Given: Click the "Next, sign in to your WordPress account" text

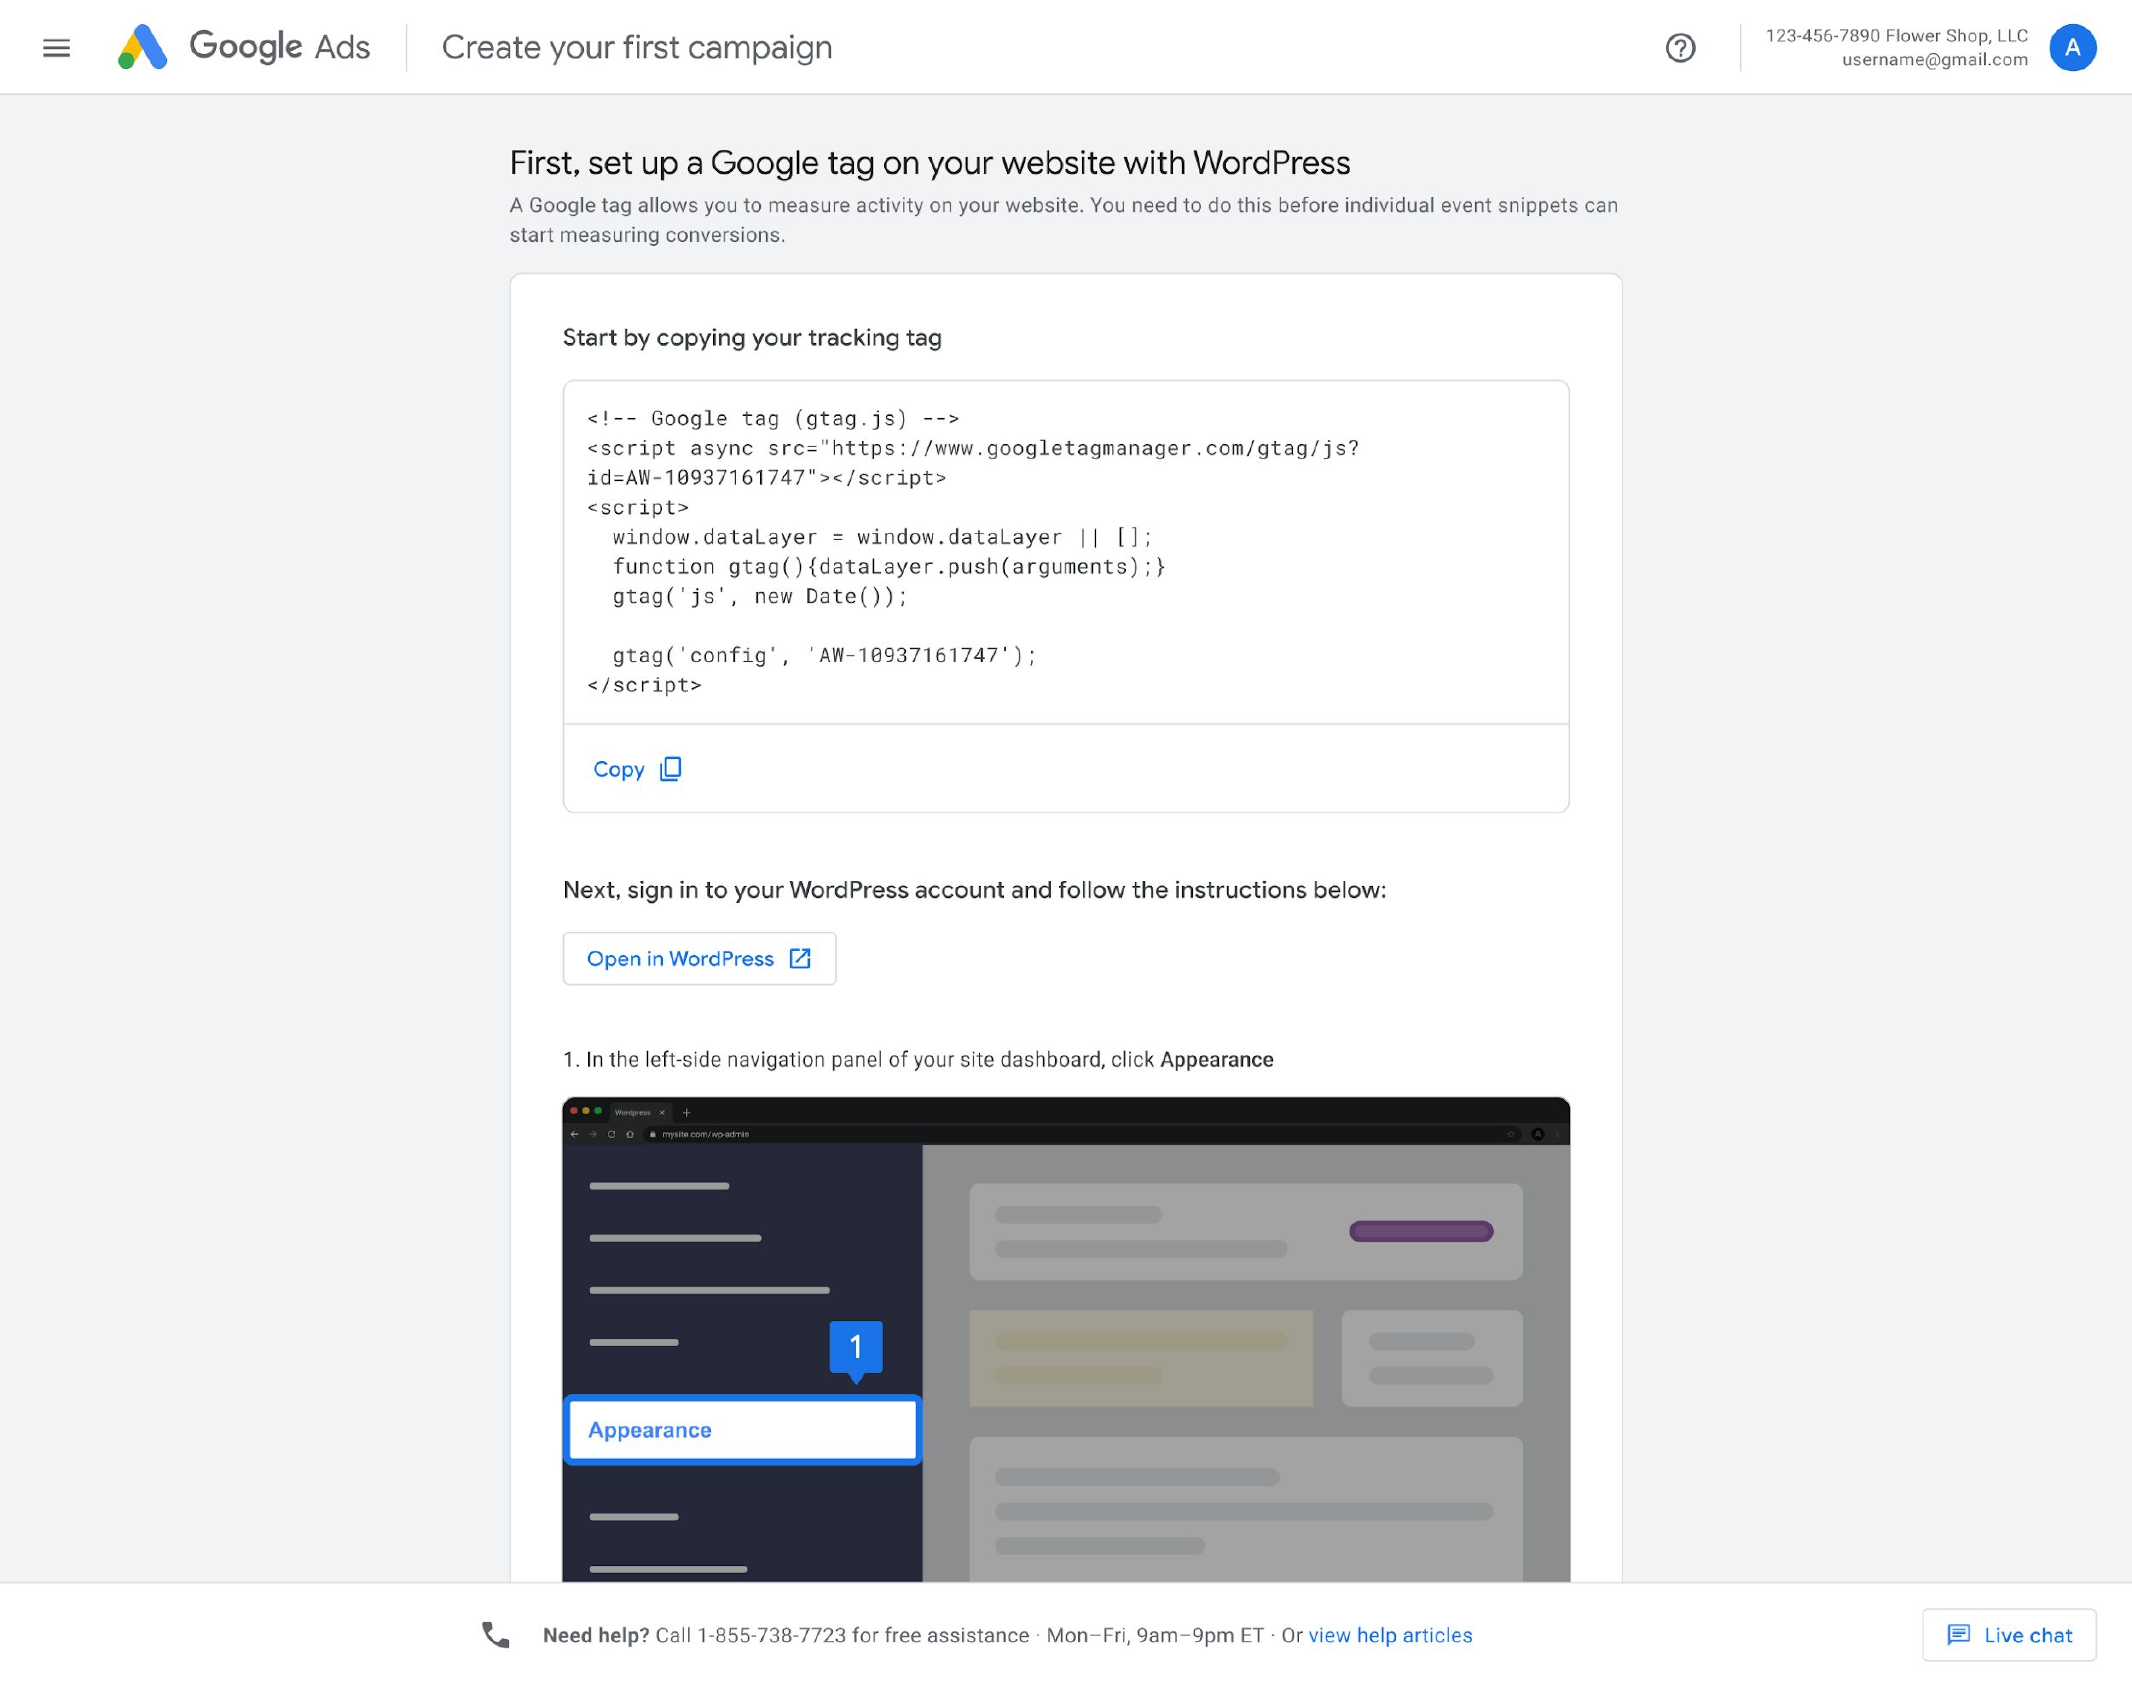Looking at the screenshot, I should (x=974, y=890).
